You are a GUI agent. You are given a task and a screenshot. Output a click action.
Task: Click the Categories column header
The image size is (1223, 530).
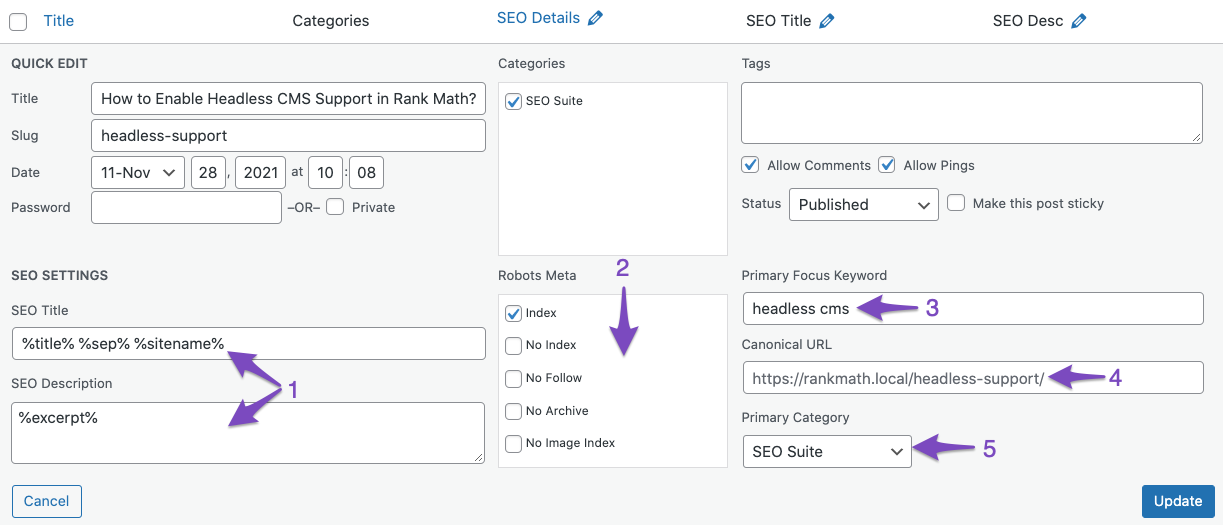coord(331,21)
